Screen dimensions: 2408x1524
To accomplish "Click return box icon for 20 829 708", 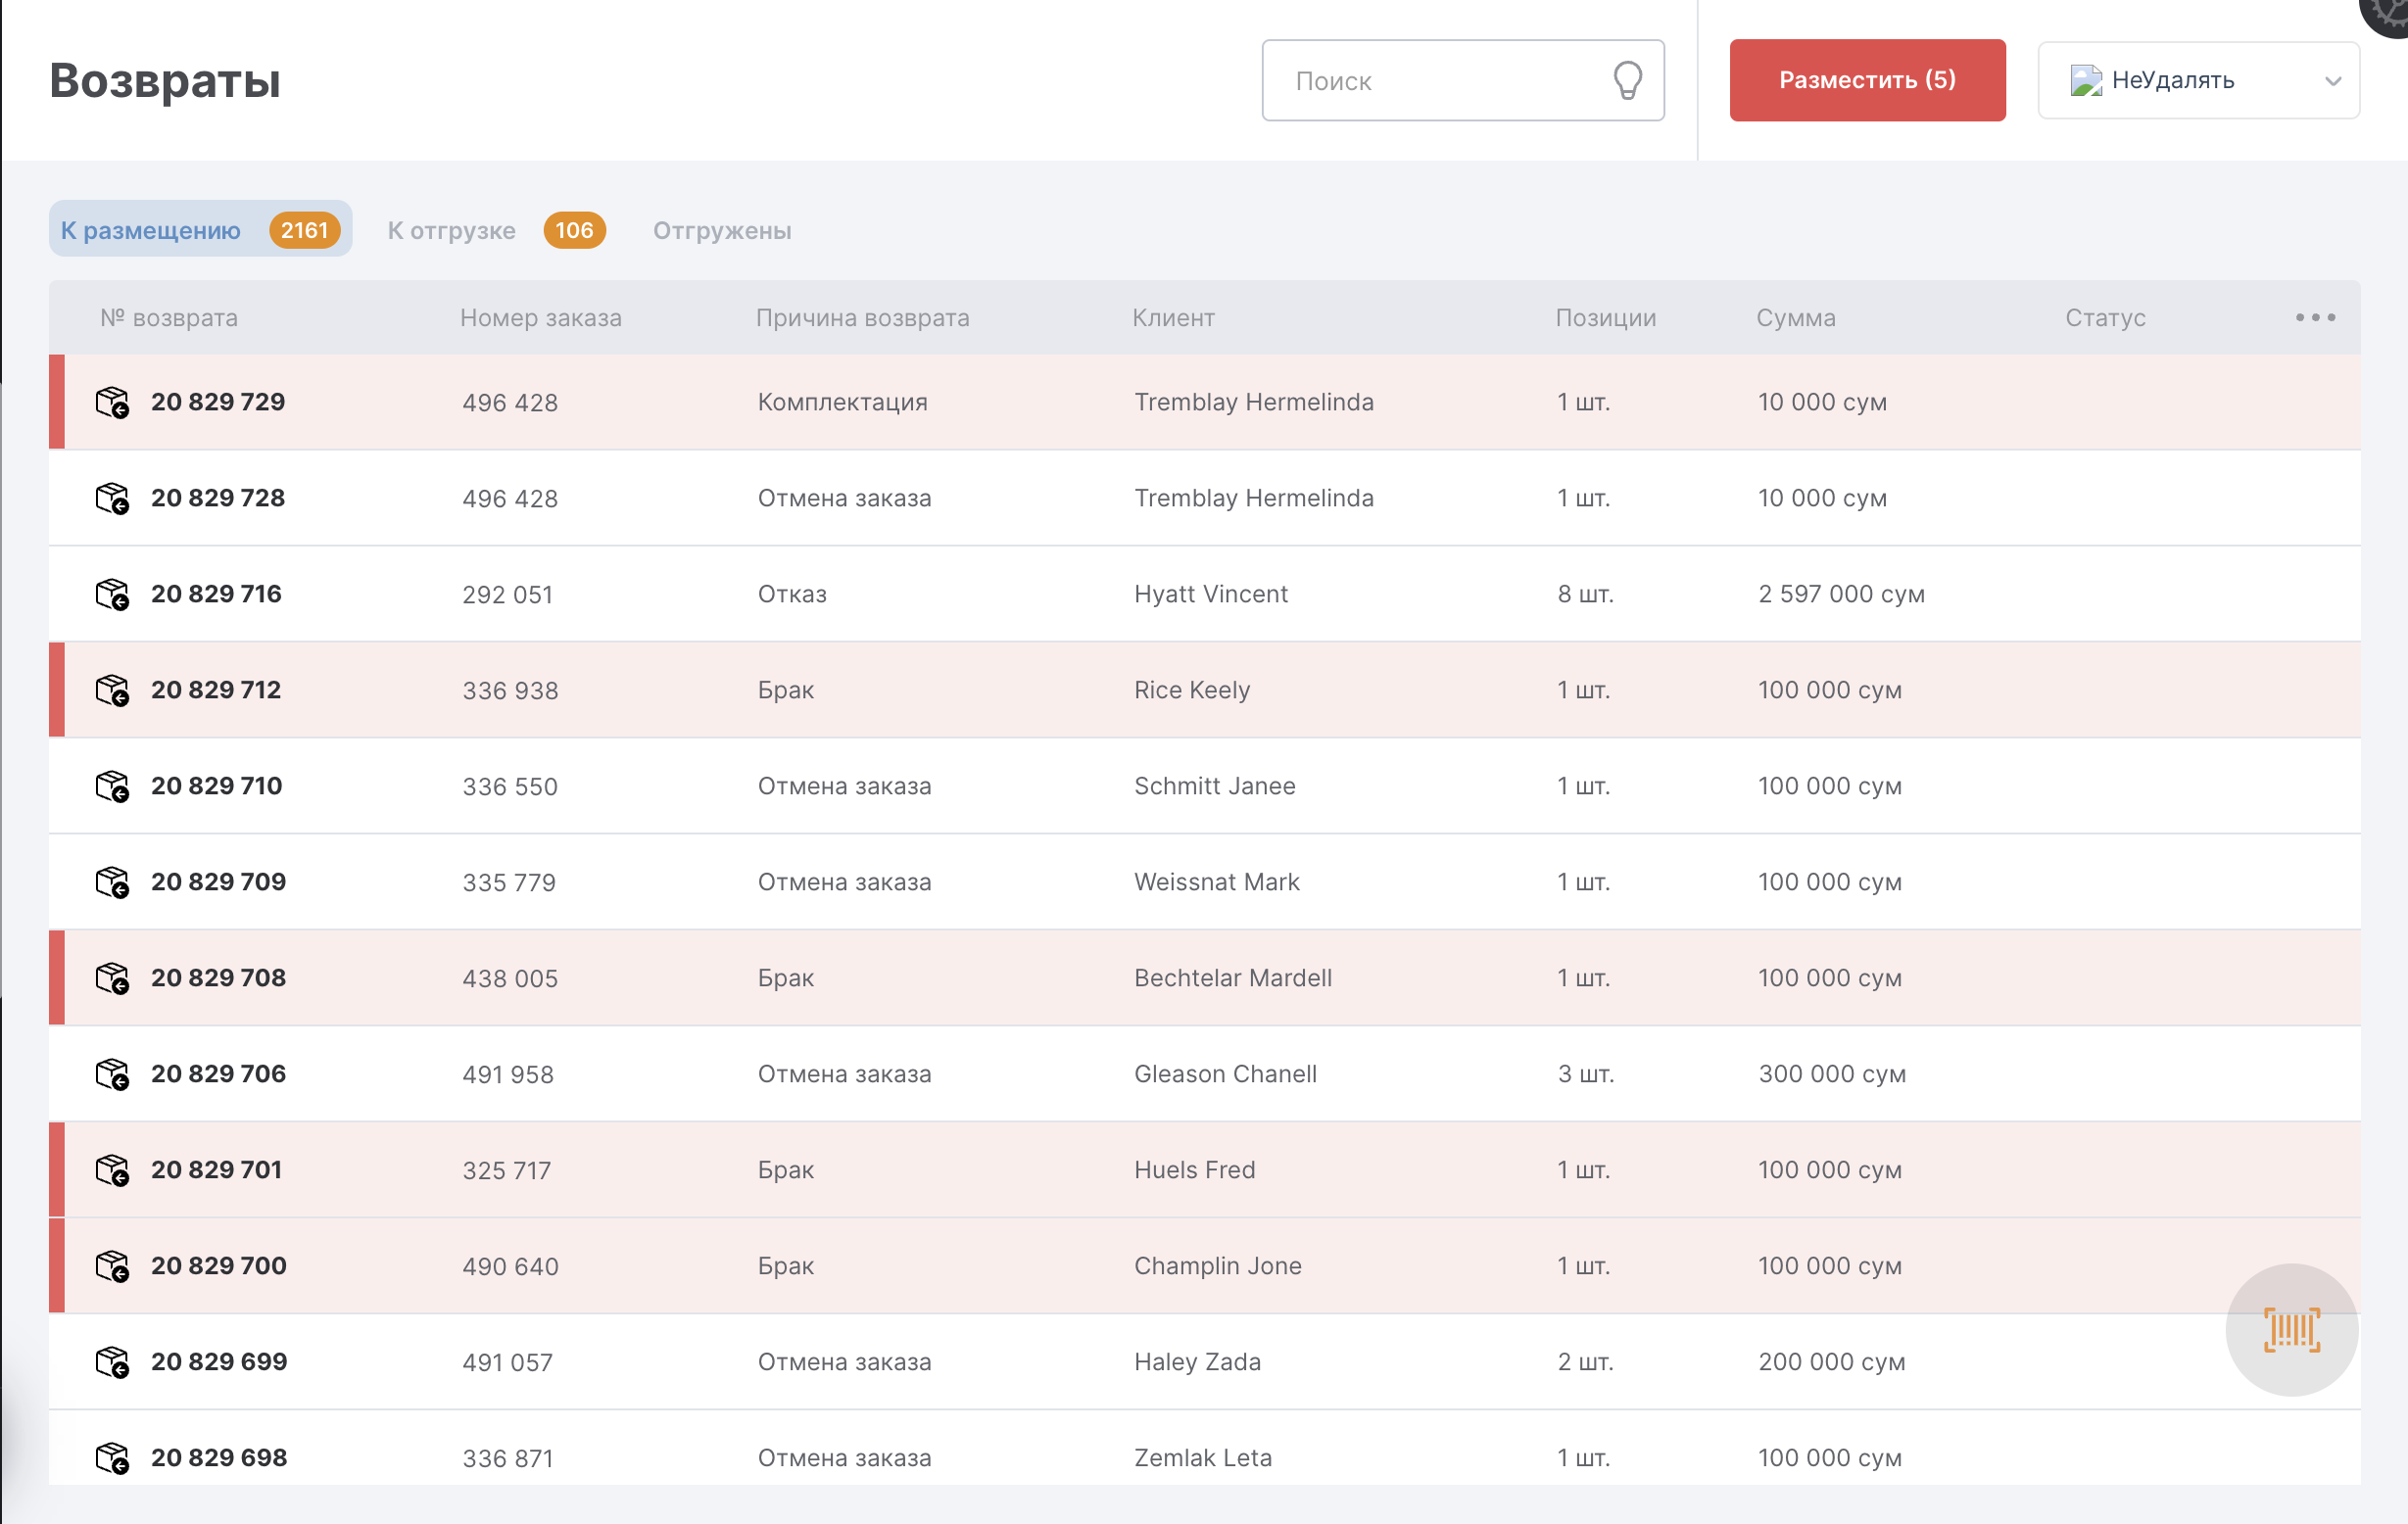I will coord(112,978).
